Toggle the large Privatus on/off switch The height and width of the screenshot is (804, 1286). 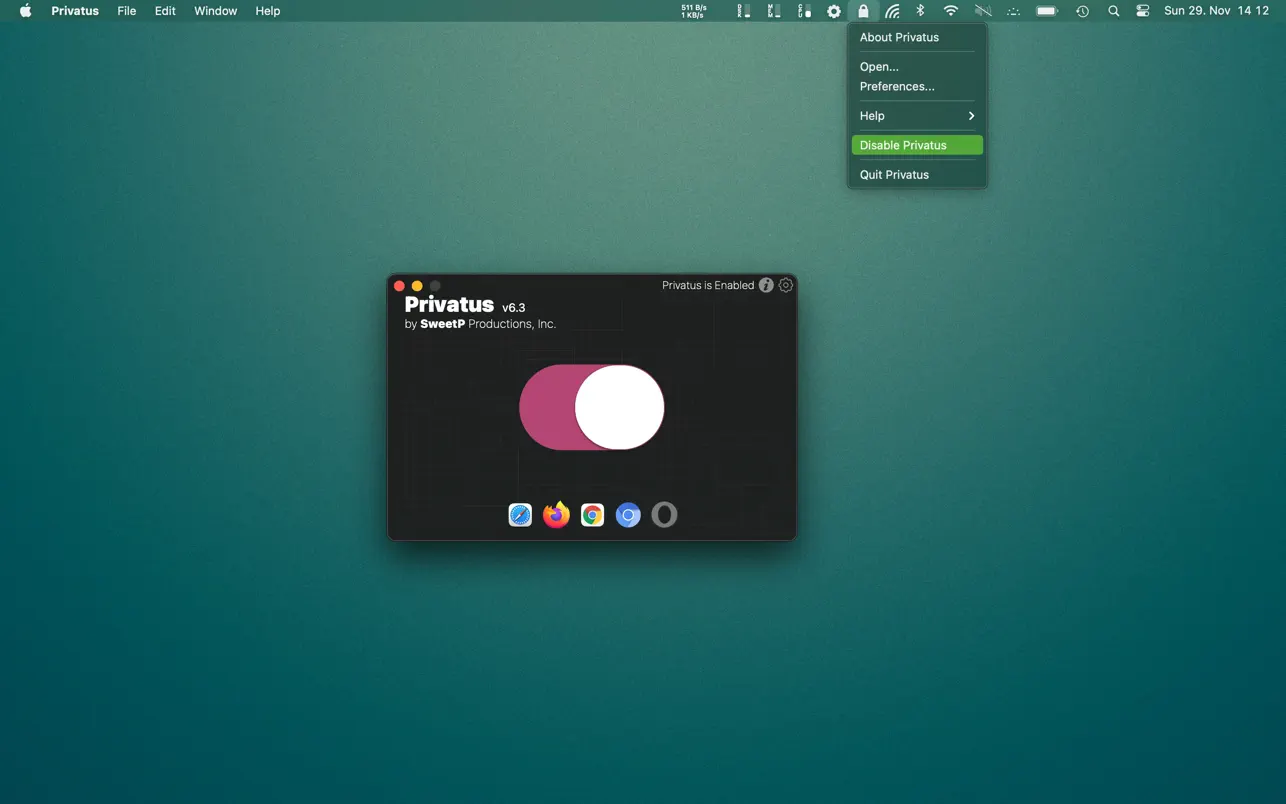[592, 407]
